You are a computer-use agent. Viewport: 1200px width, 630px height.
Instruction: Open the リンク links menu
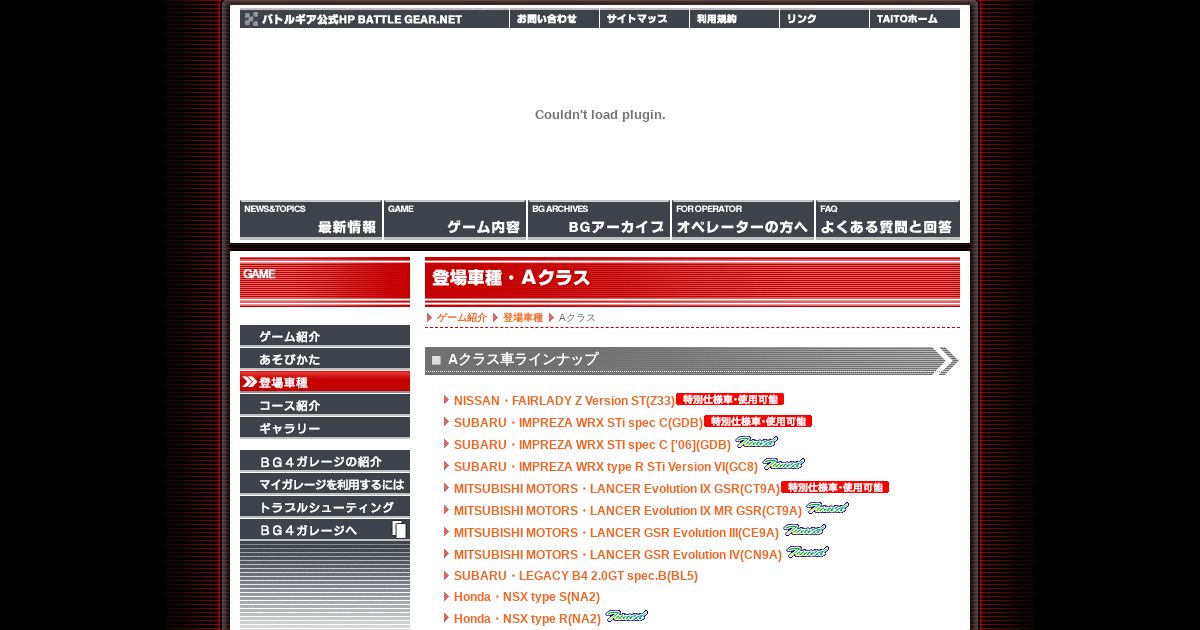click(x=825, y=19)
